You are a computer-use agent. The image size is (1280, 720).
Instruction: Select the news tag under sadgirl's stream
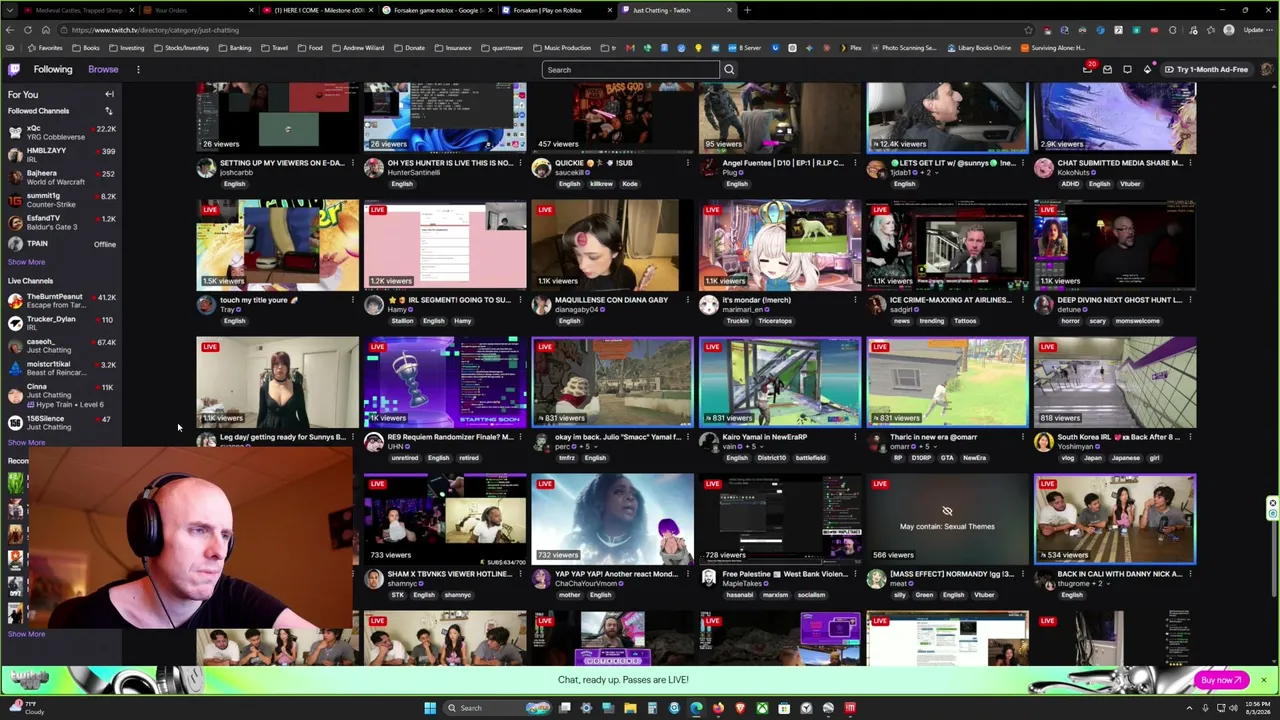coord(901,321)
